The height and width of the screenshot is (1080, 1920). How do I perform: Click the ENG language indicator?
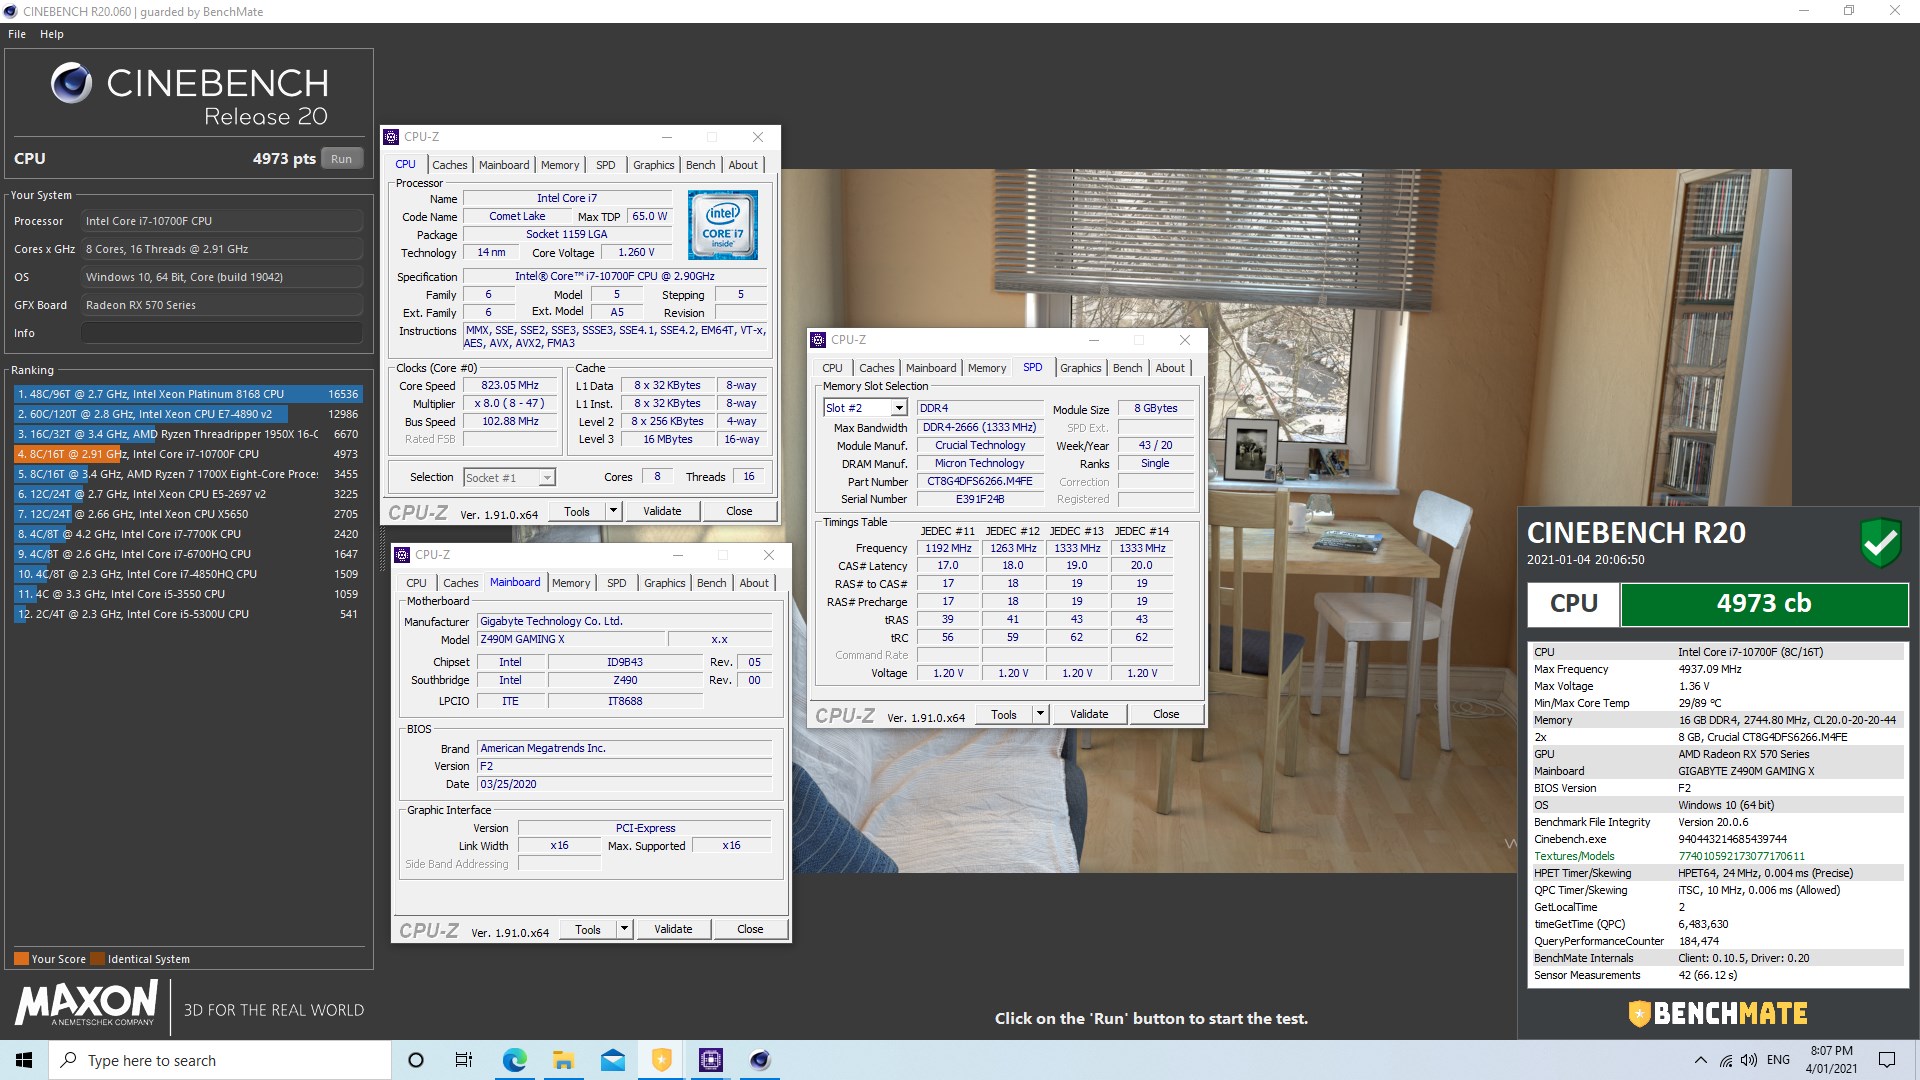pyautogui.click(x=1778, y=1060)
